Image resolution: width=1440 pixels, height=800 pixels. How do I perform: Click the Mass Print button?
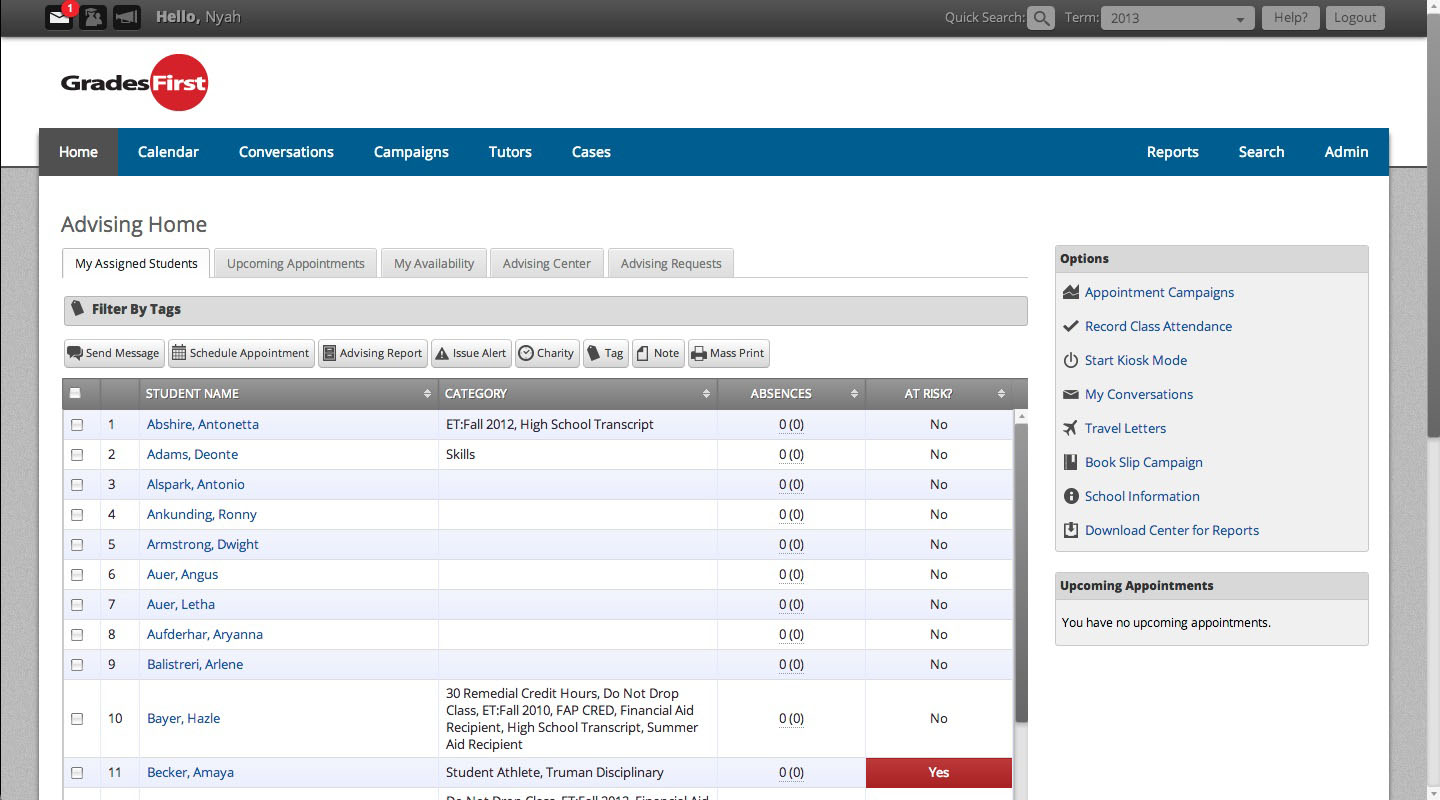(x=728, y=353)
